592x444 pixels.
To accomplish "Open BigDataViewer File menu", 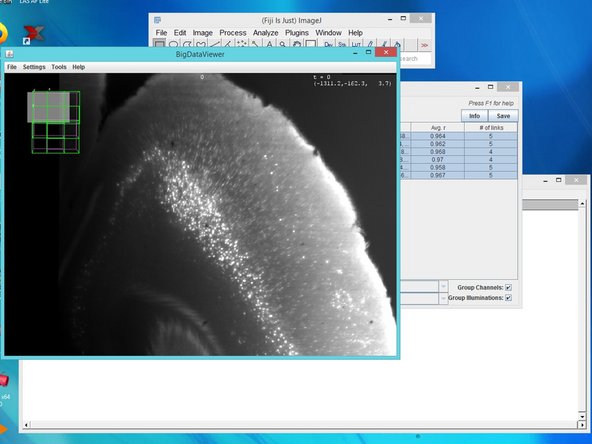I will click(x=12, y=67).
